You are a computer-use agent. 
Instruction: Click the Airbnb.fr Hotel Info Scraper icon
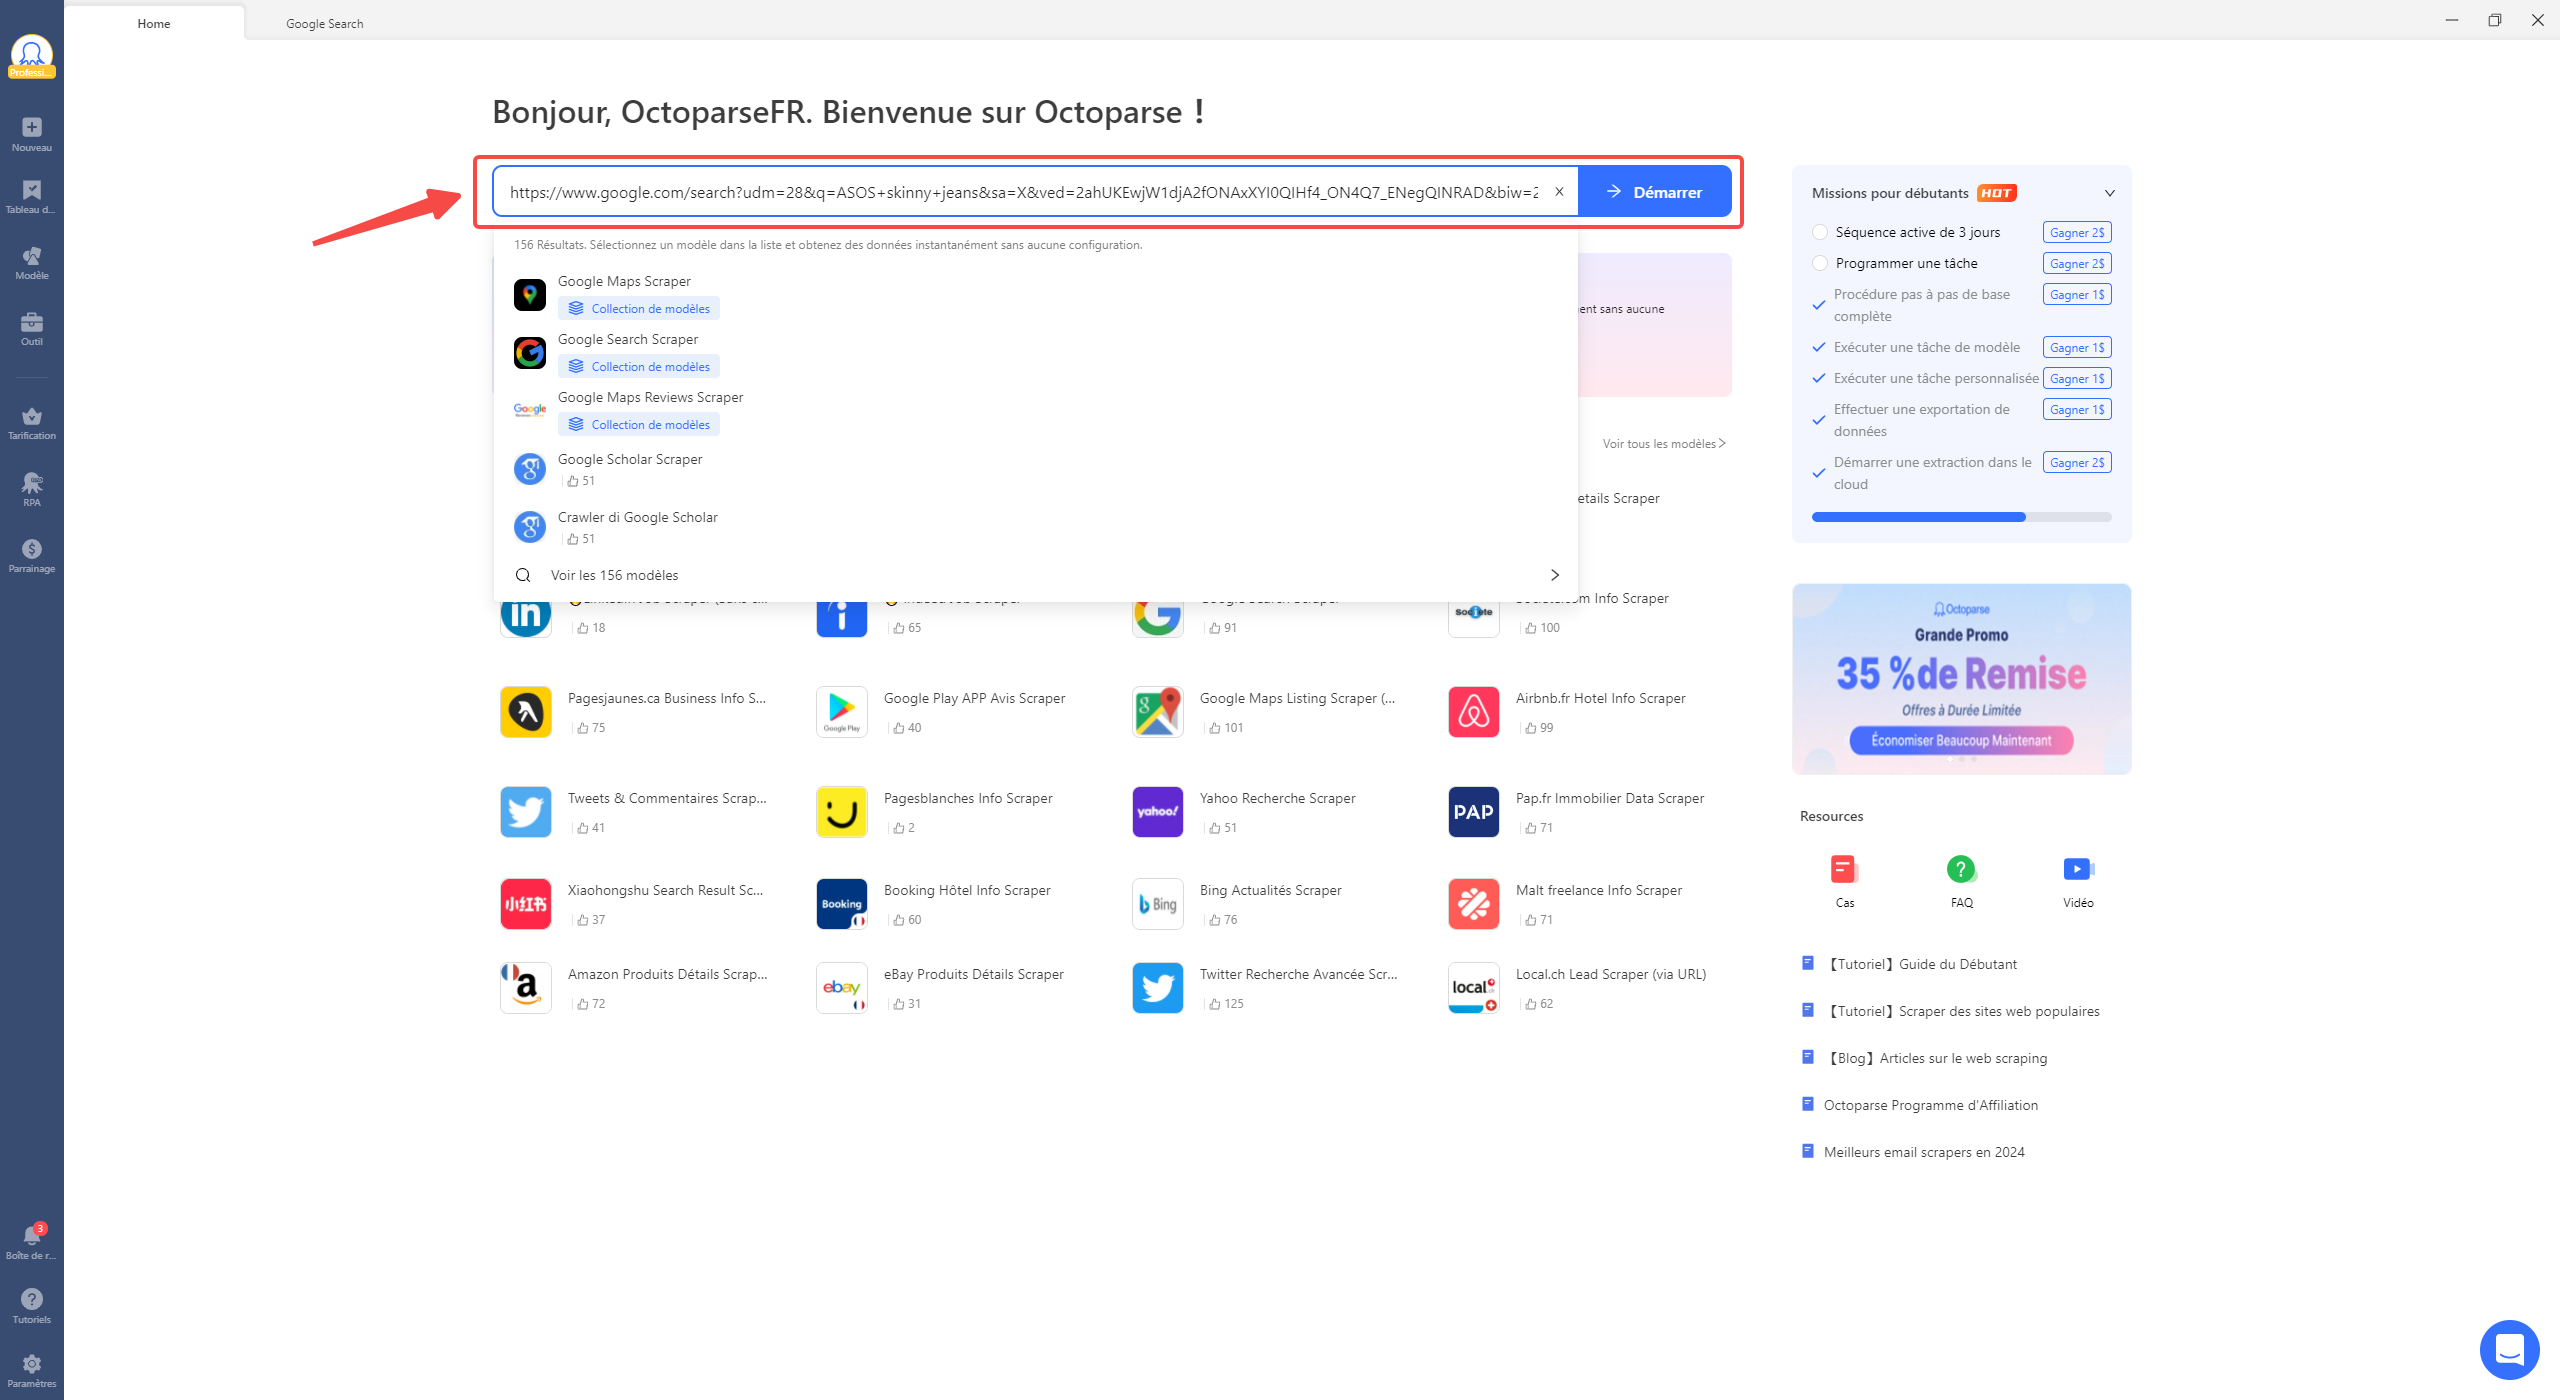pyautogui.click(x=1474, y=712)
